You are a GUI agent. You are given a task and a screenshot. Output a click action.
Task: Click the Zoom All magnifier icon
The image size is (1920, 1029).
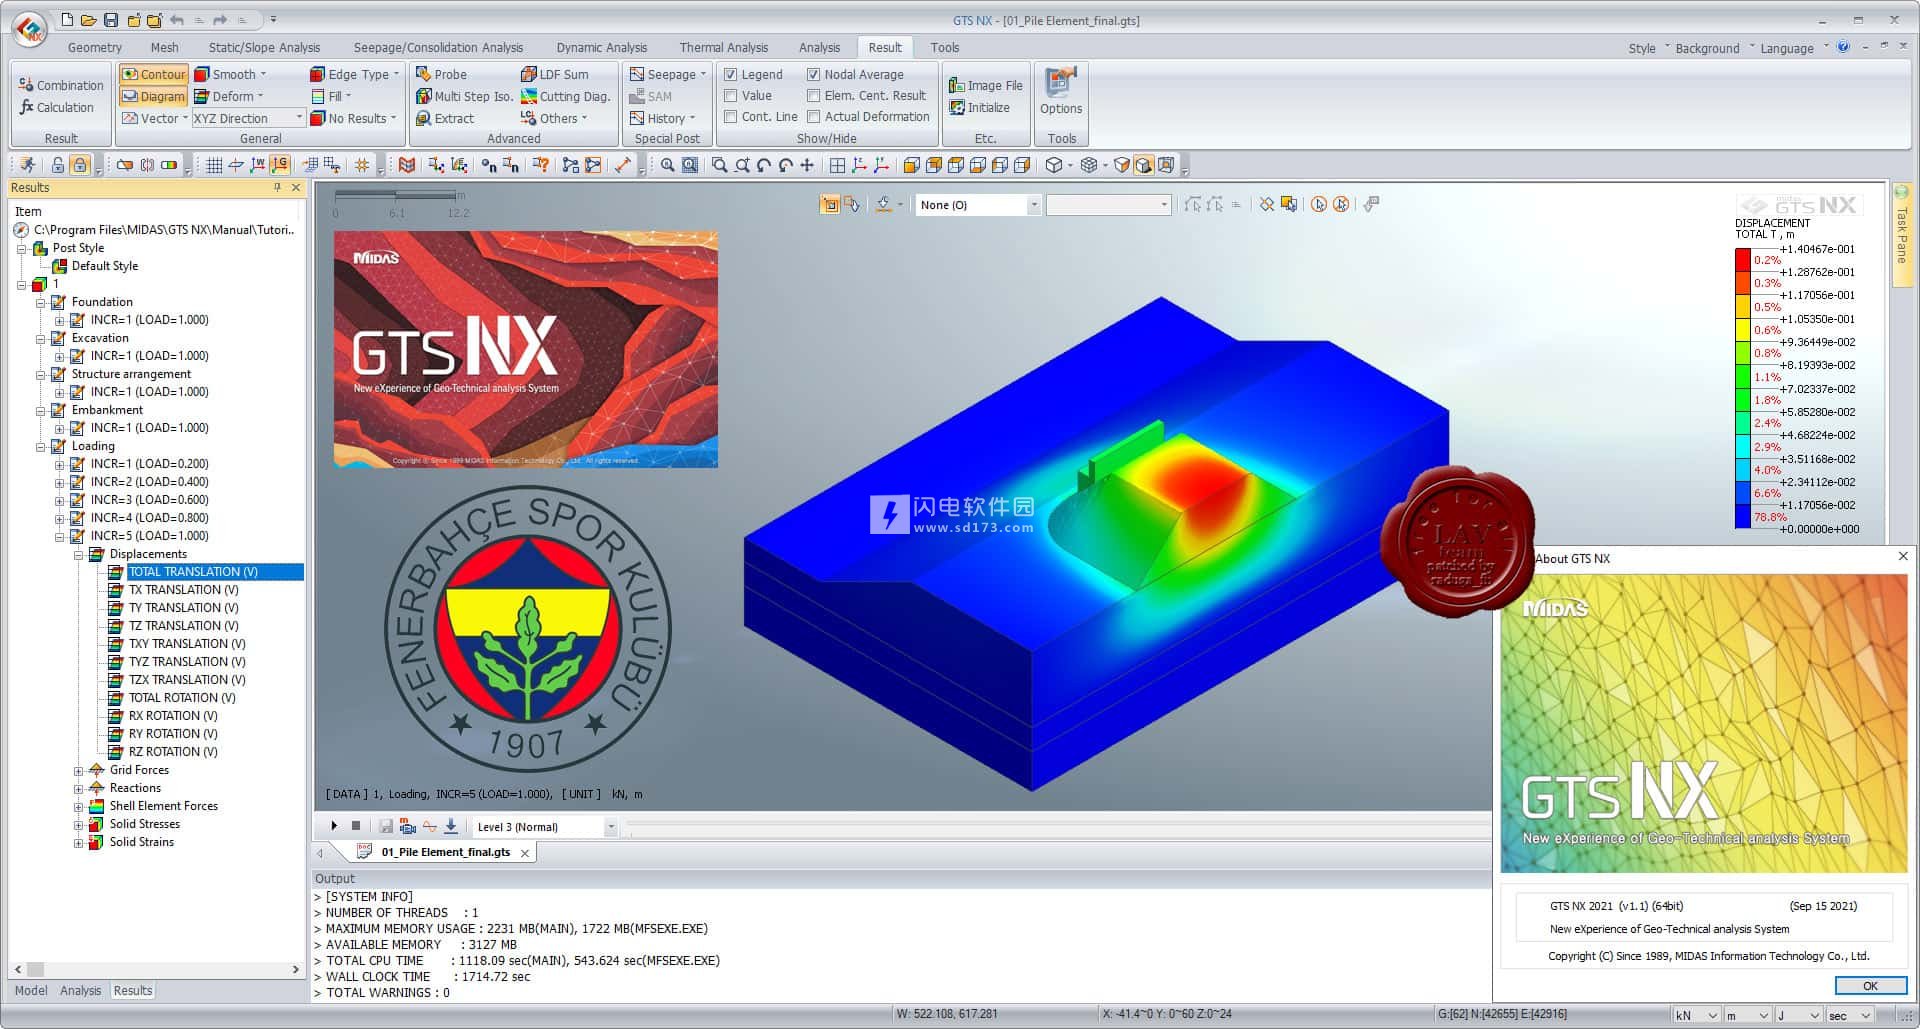[667, 165]
